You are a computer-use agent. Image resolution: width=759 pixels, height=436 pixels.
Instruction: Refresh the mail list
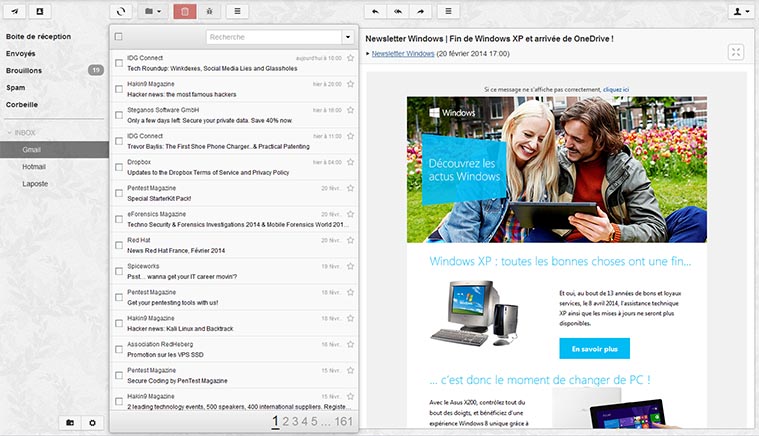120,11
